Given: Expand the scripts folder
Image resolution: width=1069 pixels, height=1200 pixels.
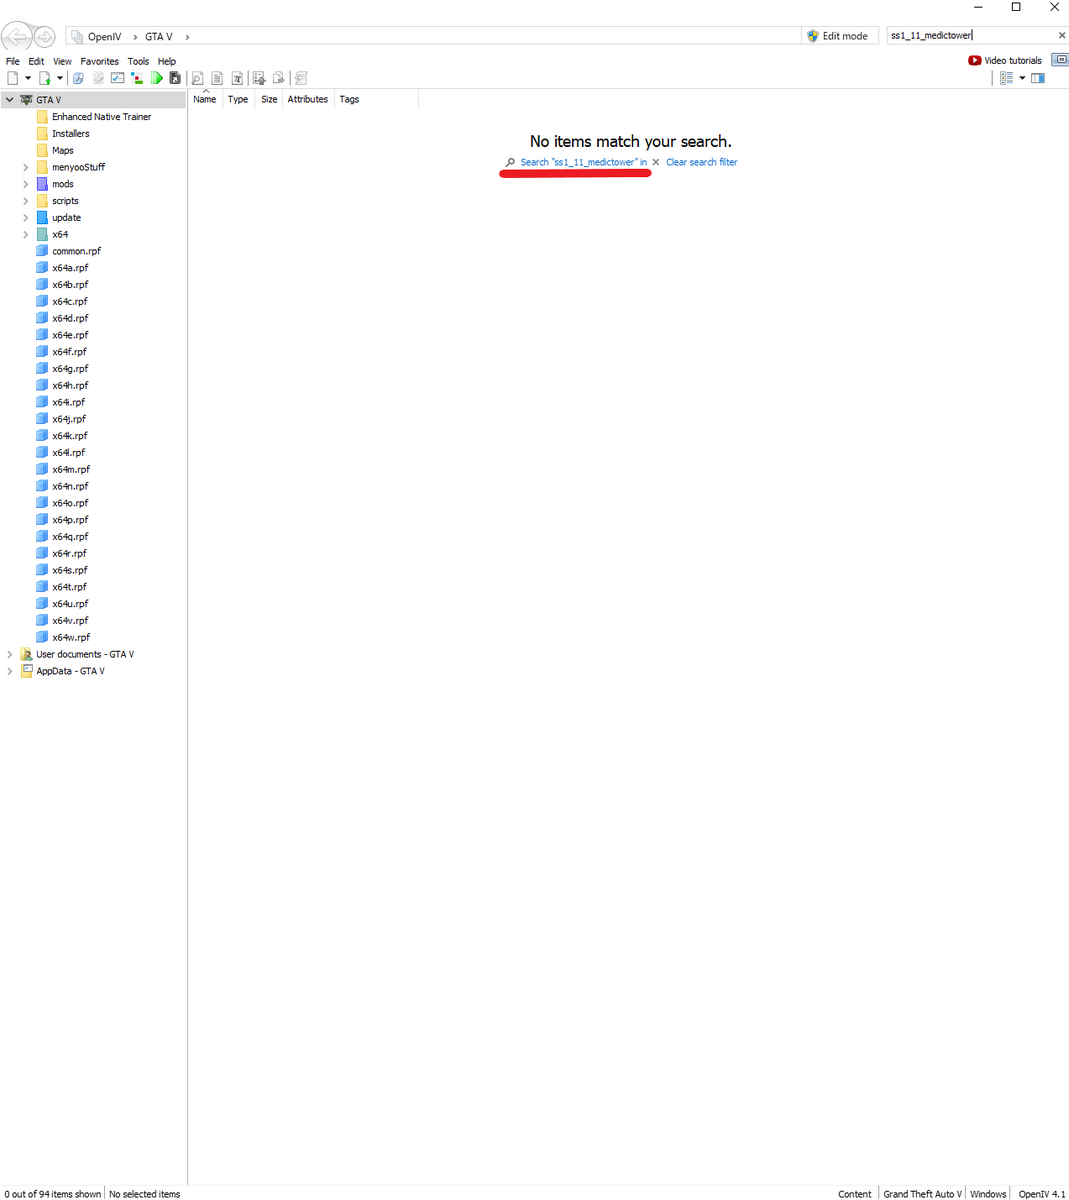Looking at the screenshot, I should [x=26, y=201].
